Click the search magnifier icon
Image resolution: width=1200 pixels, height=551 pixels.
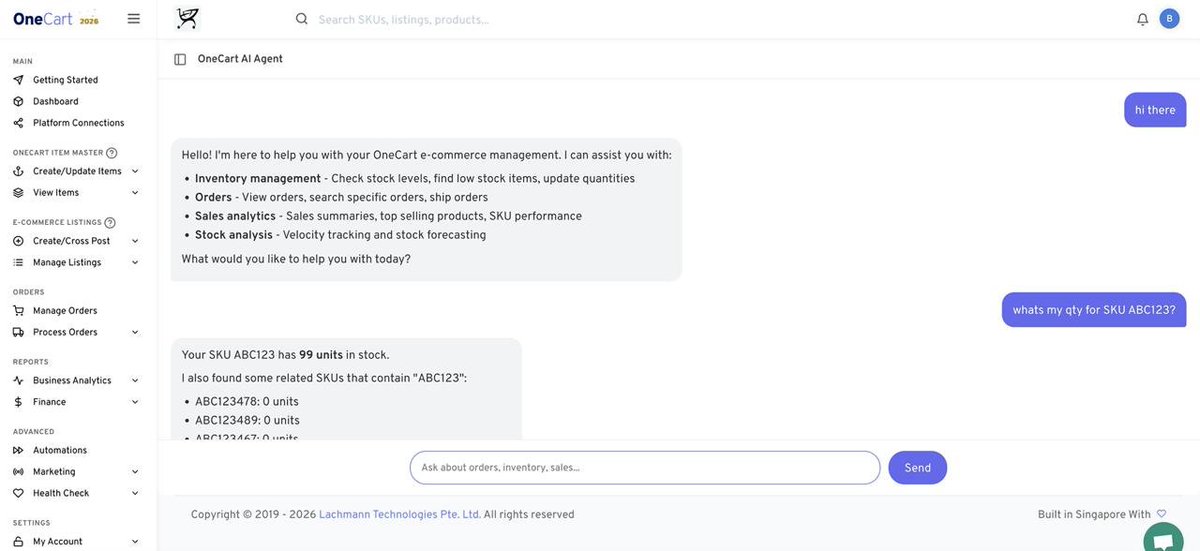pyautogui.click(x=302, y=19)
